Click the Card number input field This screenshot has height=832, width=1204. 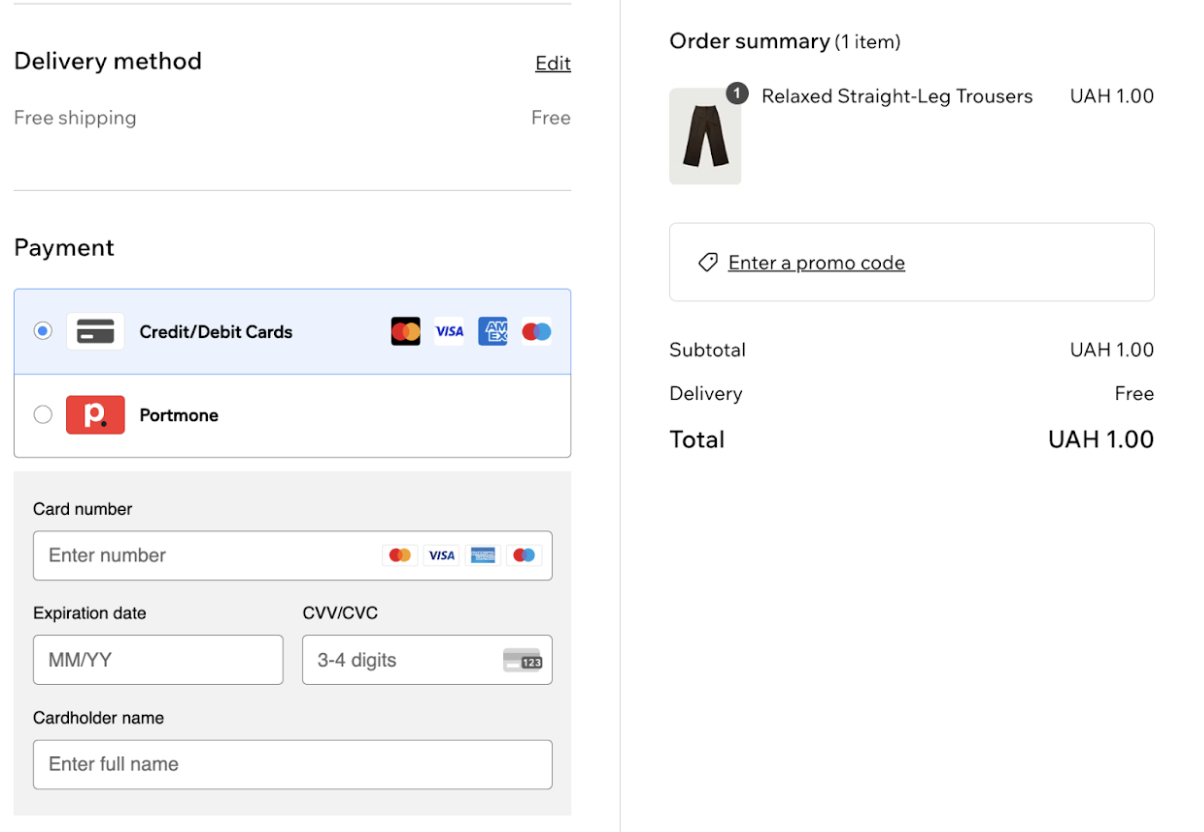point(200,555)
